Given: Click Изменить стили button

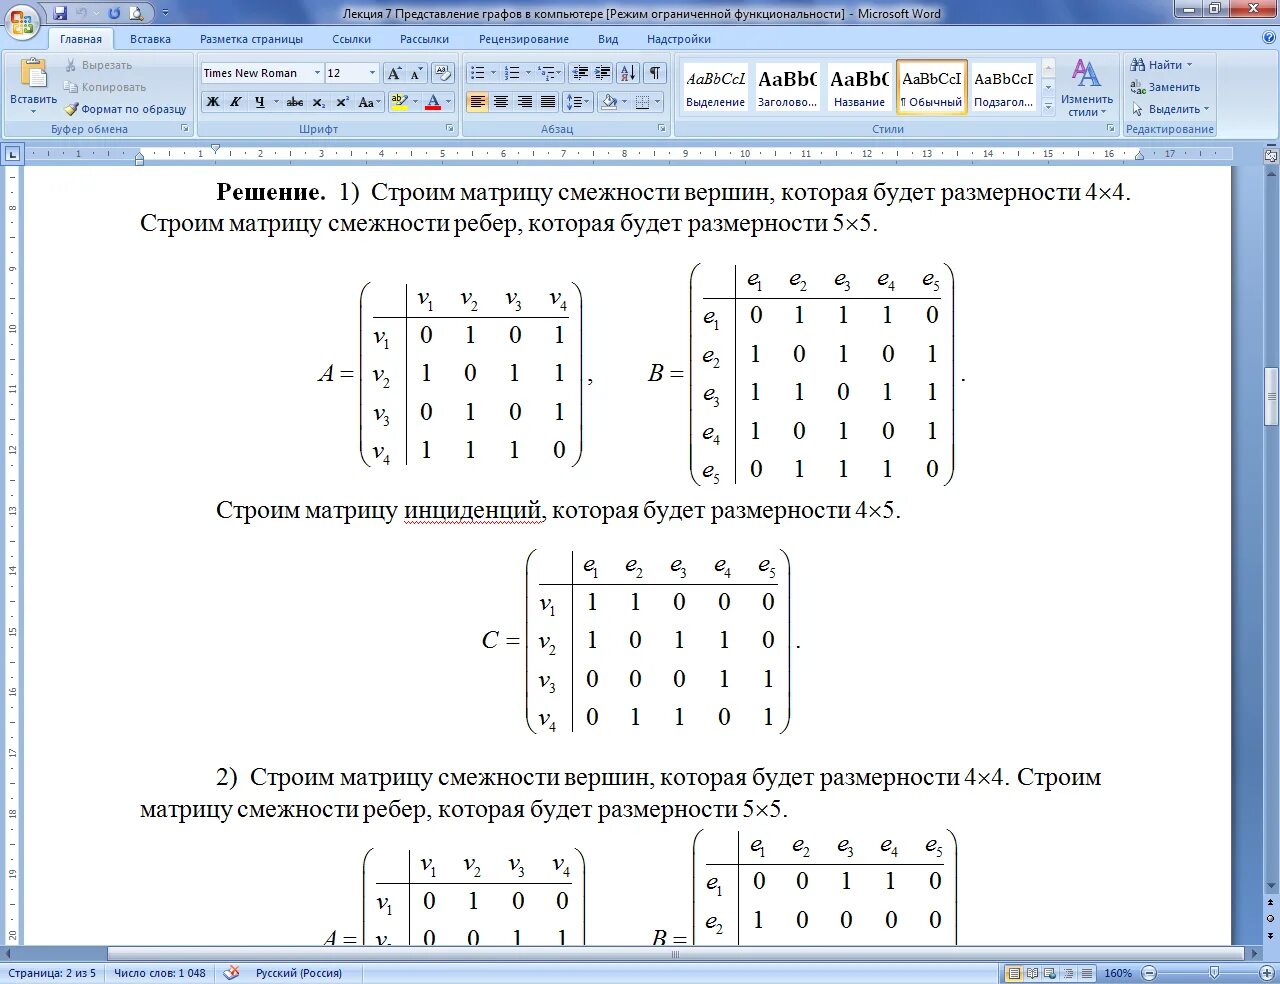Looking at the screenshot, I should pos(1087,88).
